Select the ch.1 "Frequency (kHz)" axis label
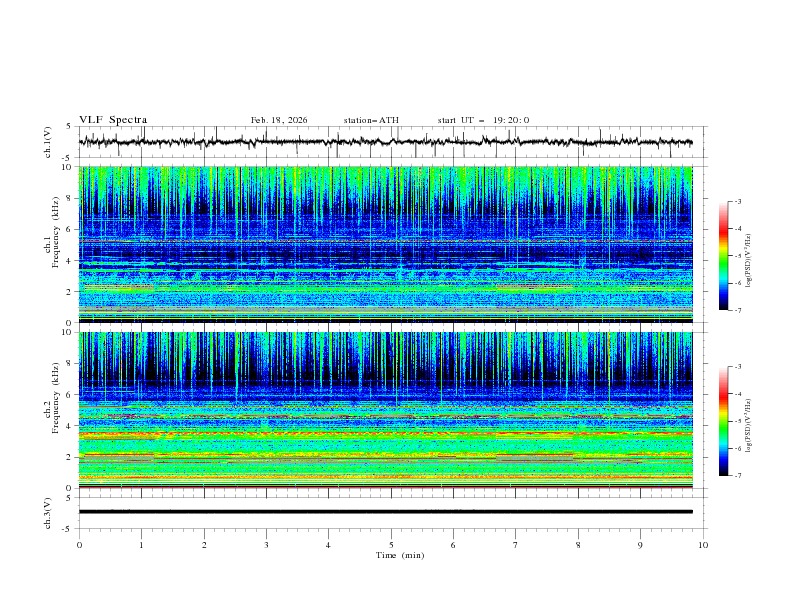Viewport: 792px width, 612px height. (56, 232)
